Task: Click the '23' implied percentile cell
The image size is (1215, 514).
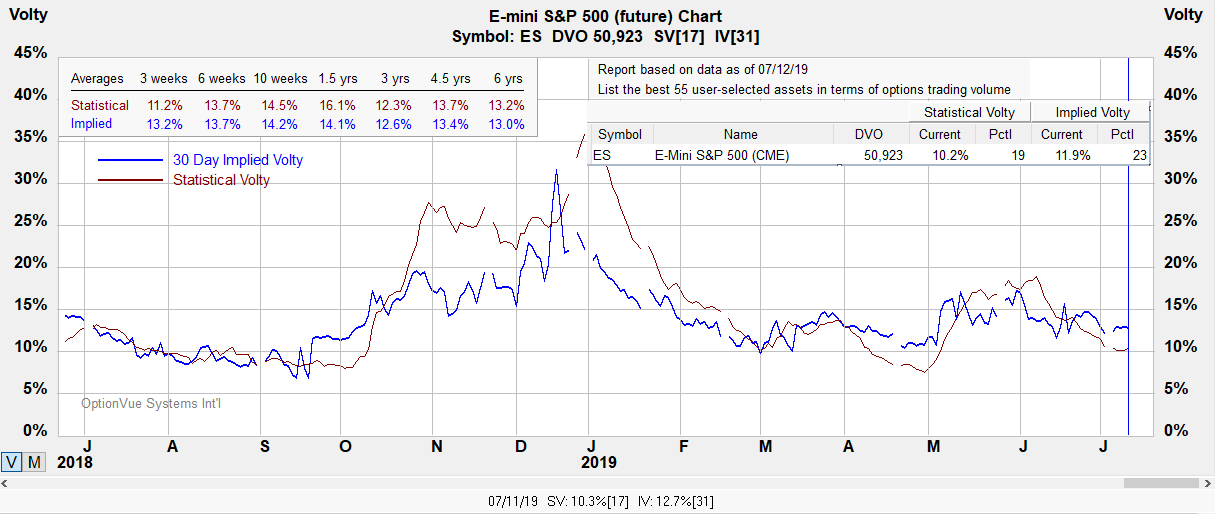Action: point(1139,155)
